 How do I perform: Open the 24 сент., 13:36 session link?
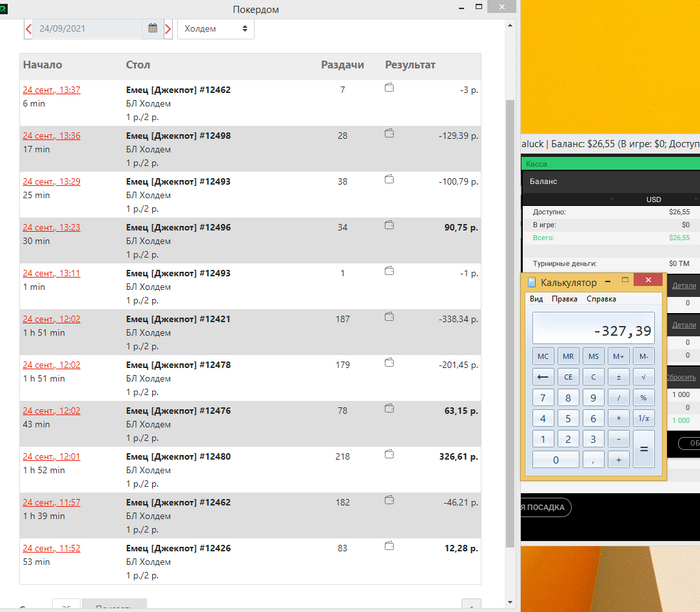[x=51, y=136]
